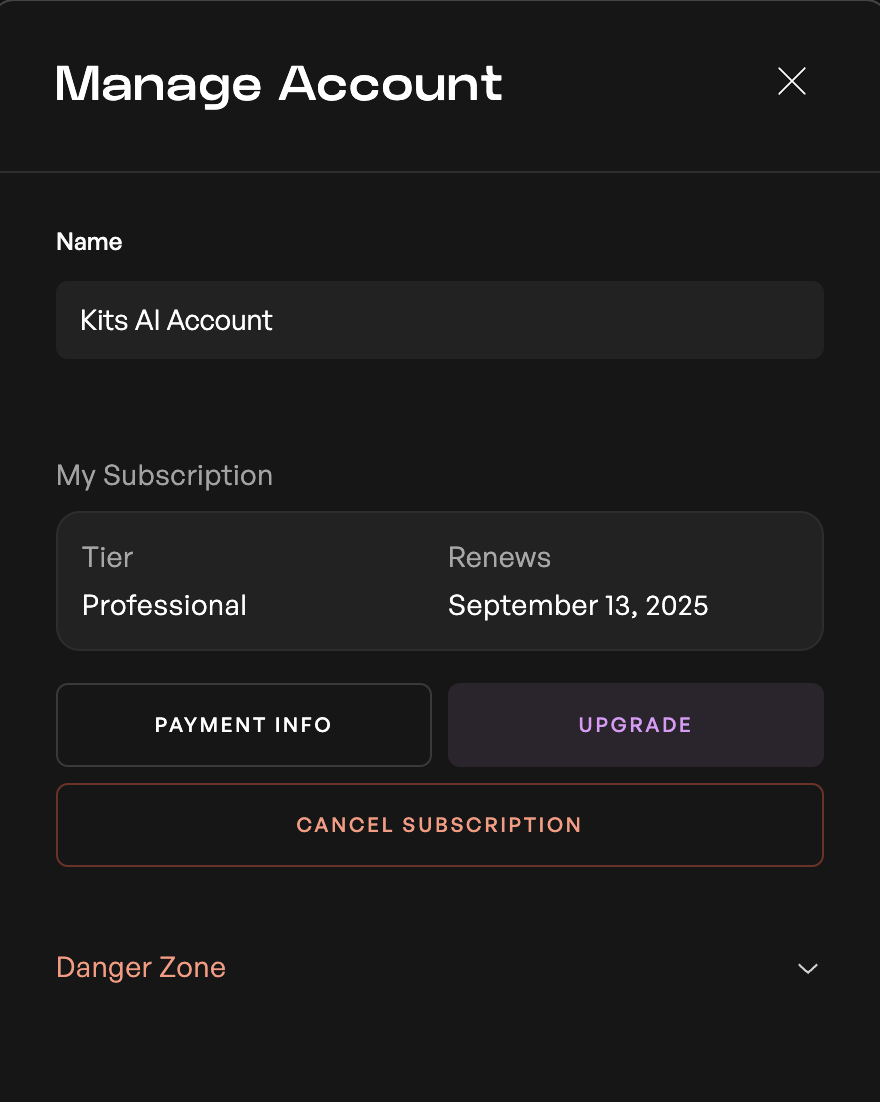Click the word 'Account' in dialog title
The height and width of the screenshot is (1102, 880).
coord(390,83)
